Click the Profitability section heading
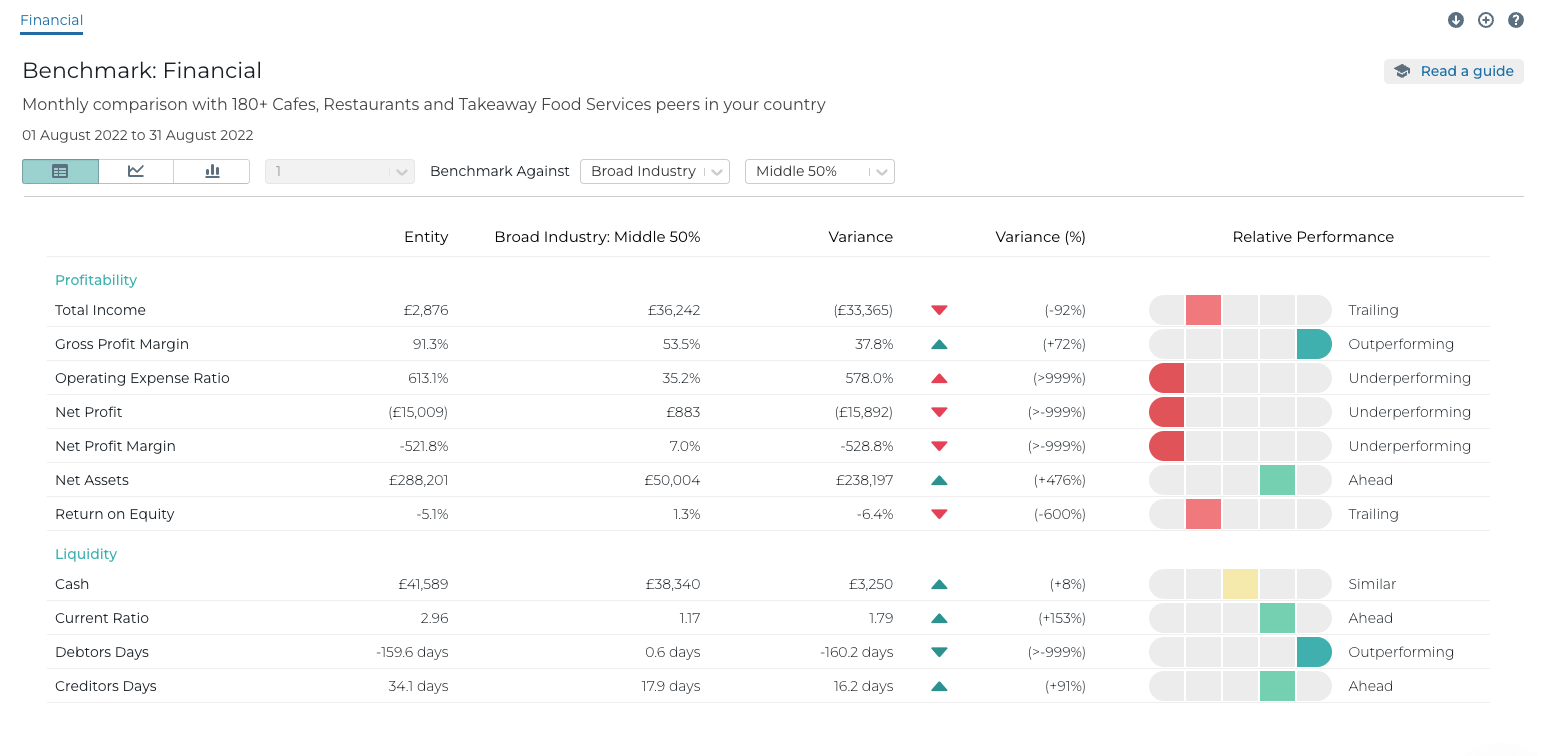This screenshot has height=756, width=1548. 96,280
